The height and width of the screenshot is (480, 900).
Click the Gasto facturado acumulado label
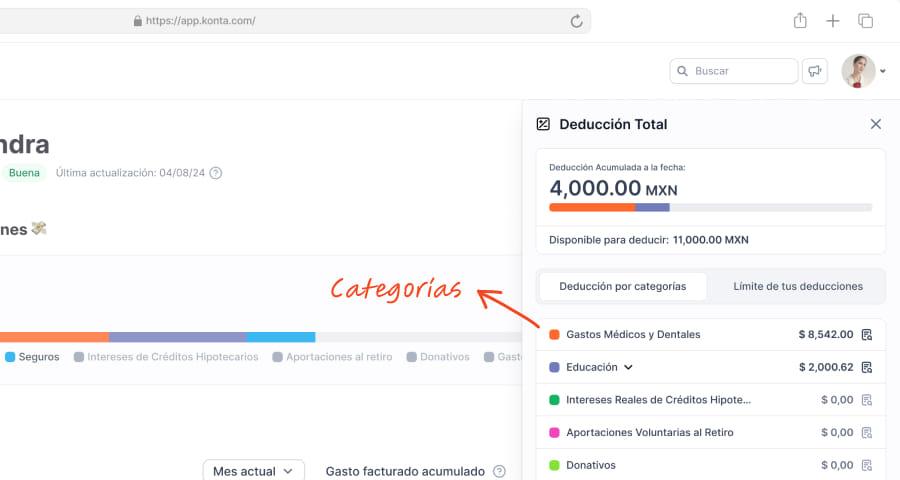(x=405, y=471)
